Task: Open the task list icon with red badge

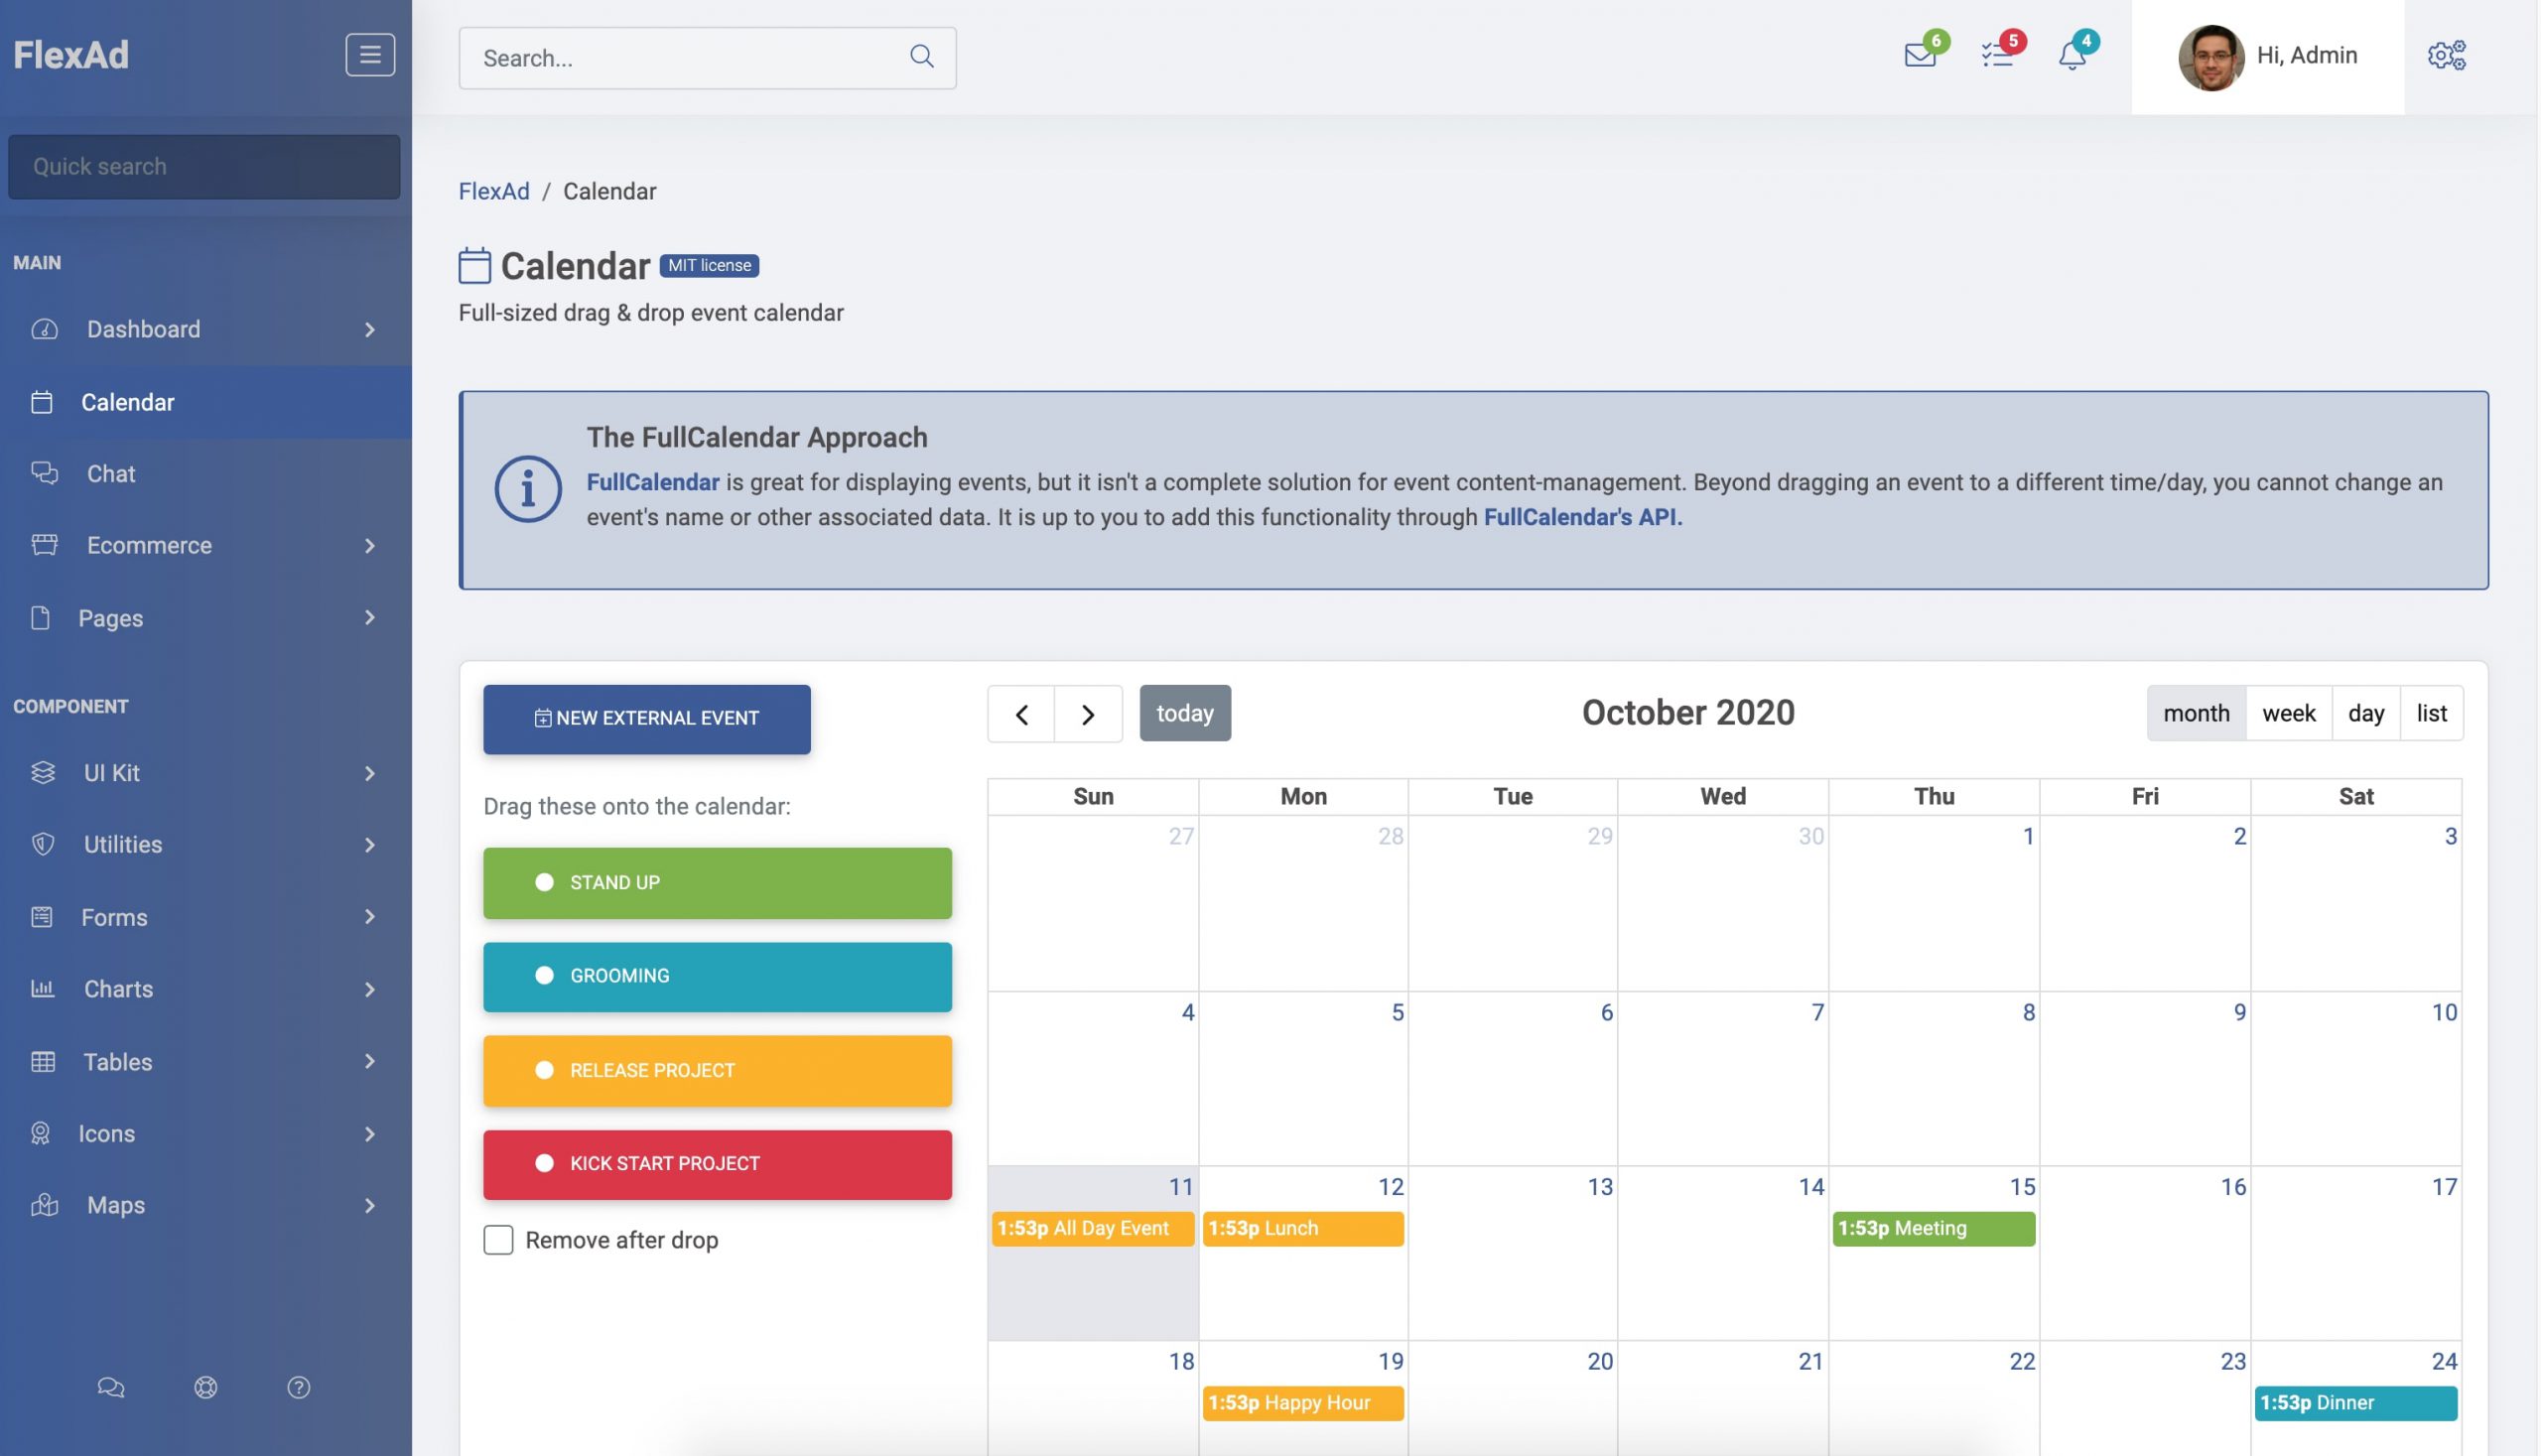Action: pos(1997,55)
